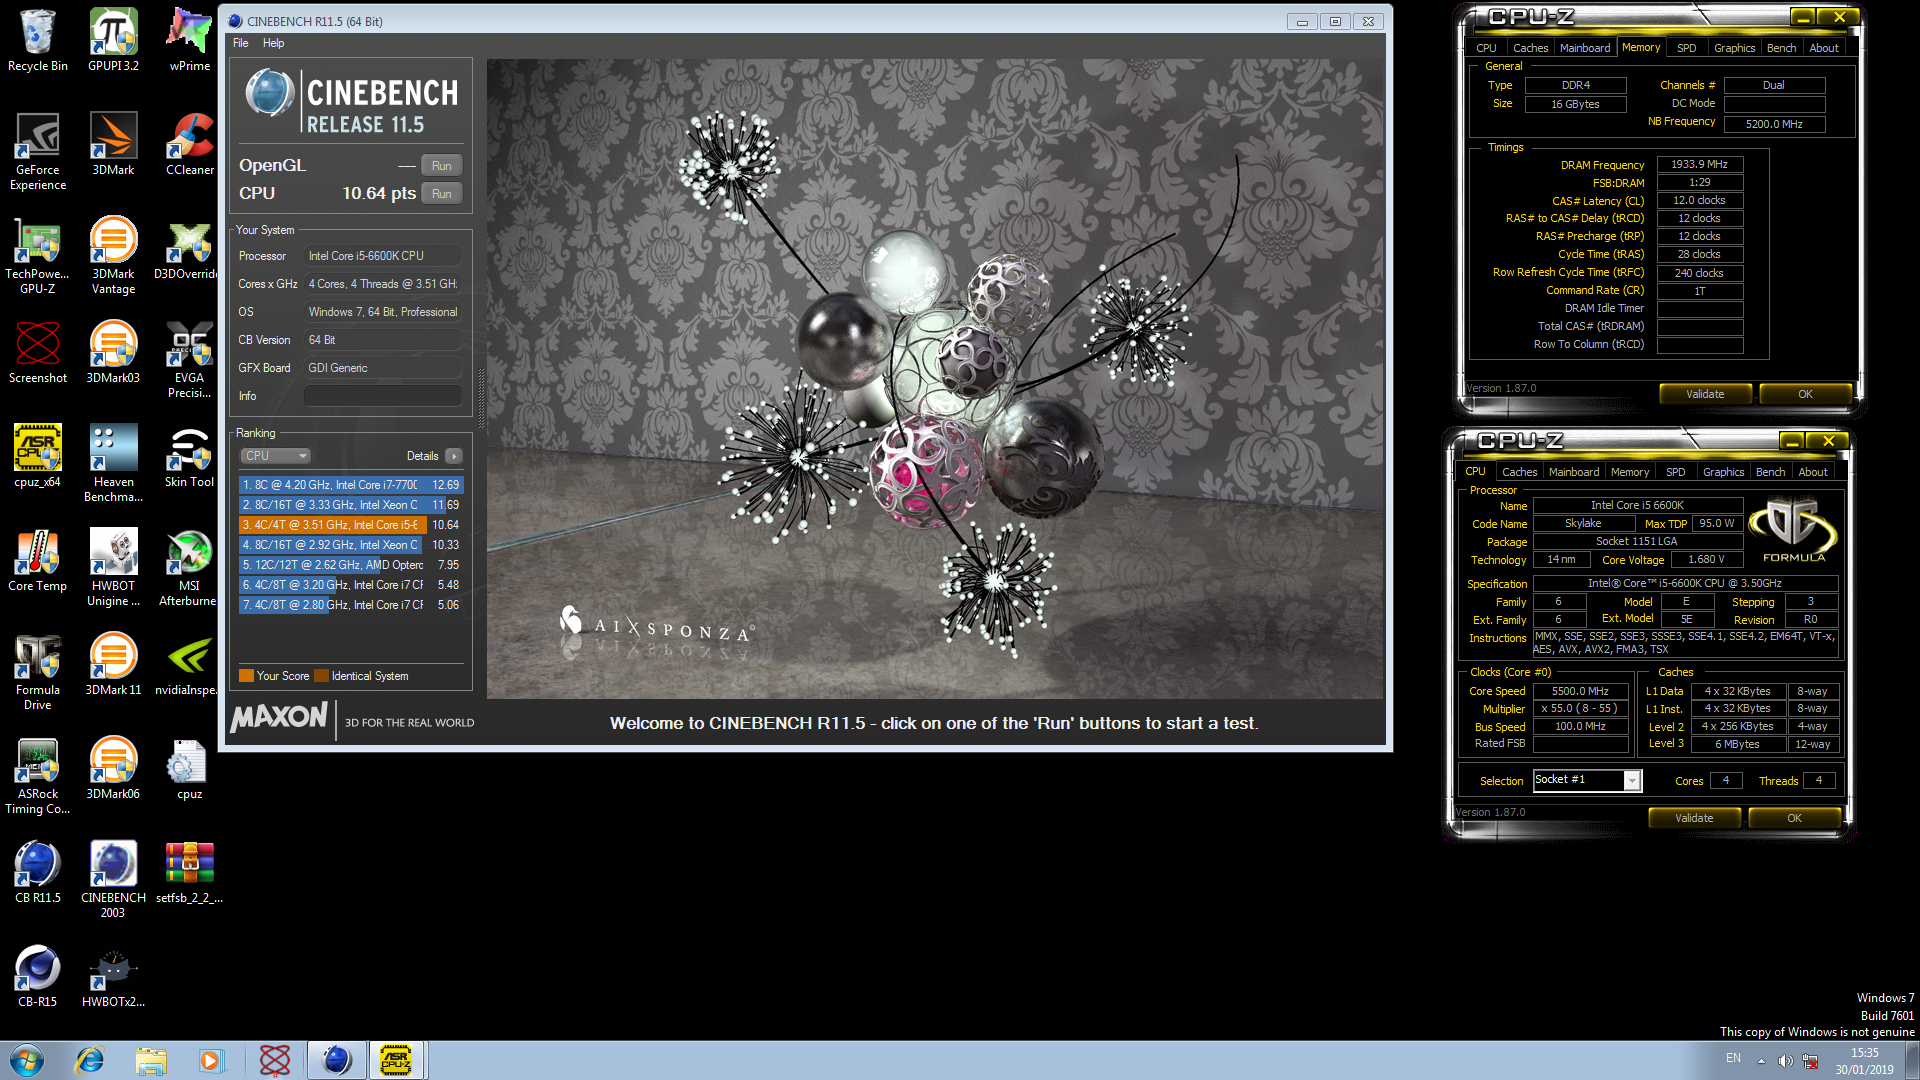This screenshot has width=1920, height=1080.
Task: Select ranking entry 4C/8T 2.80 GHz 5.06
Action: [350, 604]
